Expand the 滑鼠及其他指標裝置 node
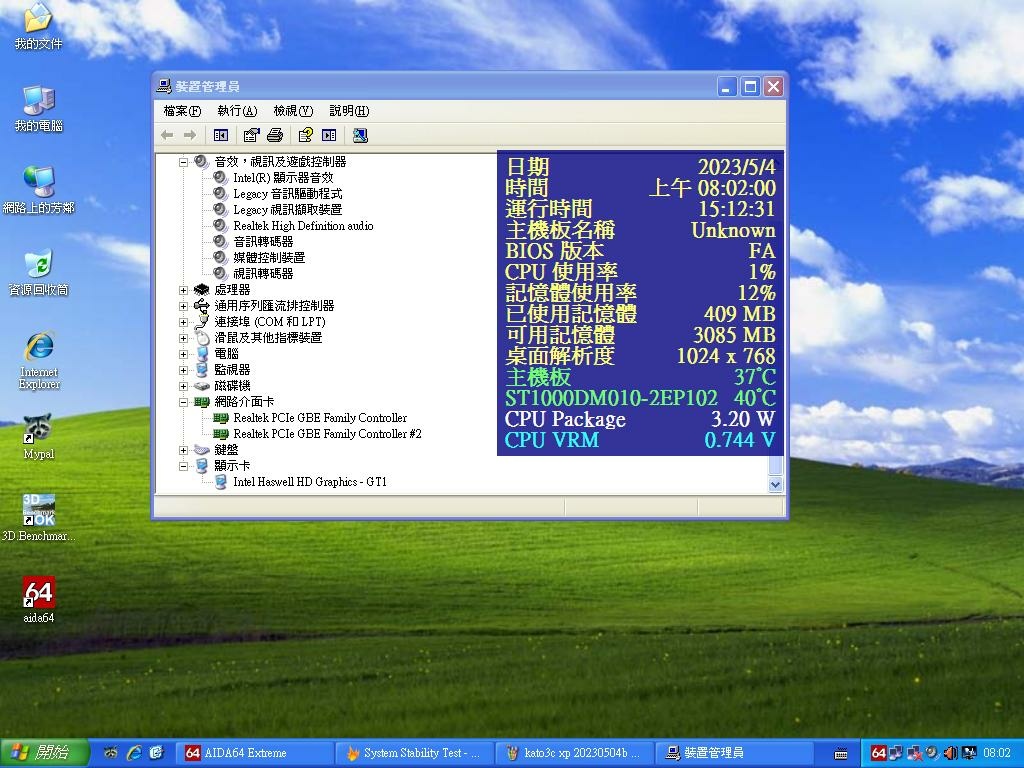The image size is (1024, 768). click(184, 338)
